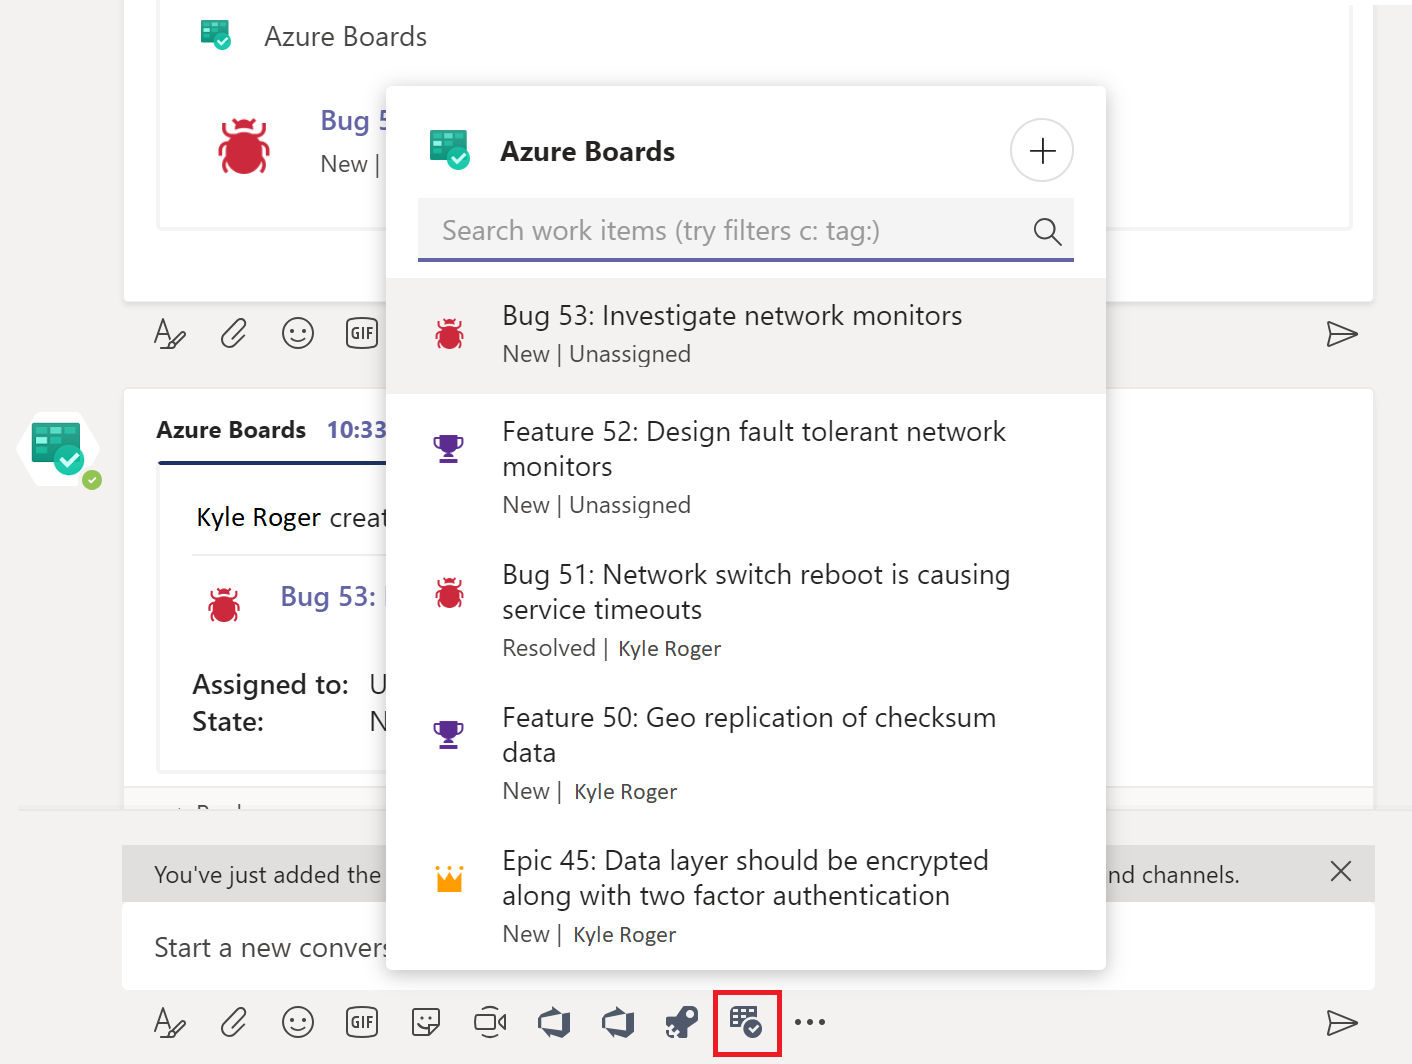
Task: Click the purple trophy icon for Feature 52
Action: 448,448
